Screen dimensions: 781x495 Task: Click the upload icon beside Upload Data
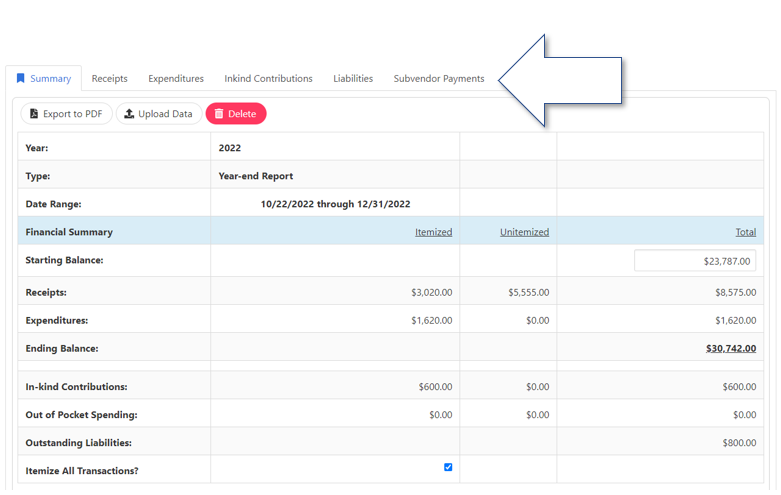tap(129, 114)
